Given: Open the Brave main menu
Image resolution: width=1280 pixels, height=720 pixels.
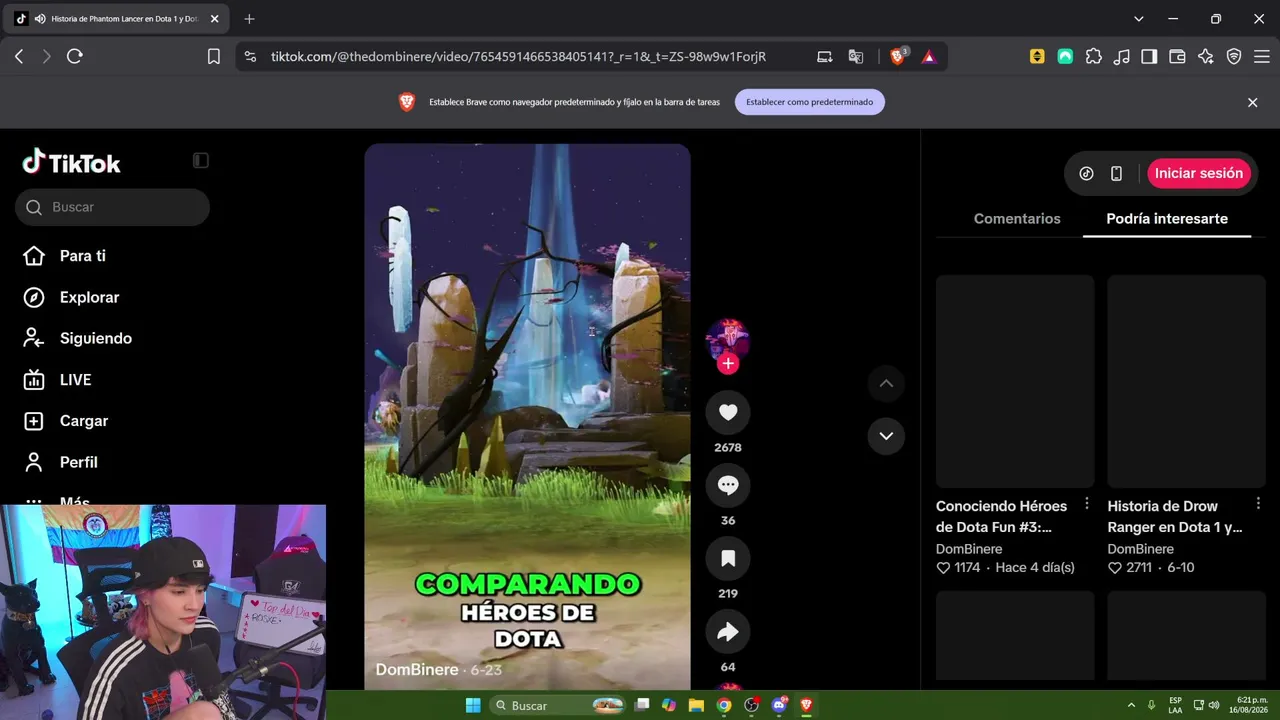Looking at the screenshot, I should 1261,57.
